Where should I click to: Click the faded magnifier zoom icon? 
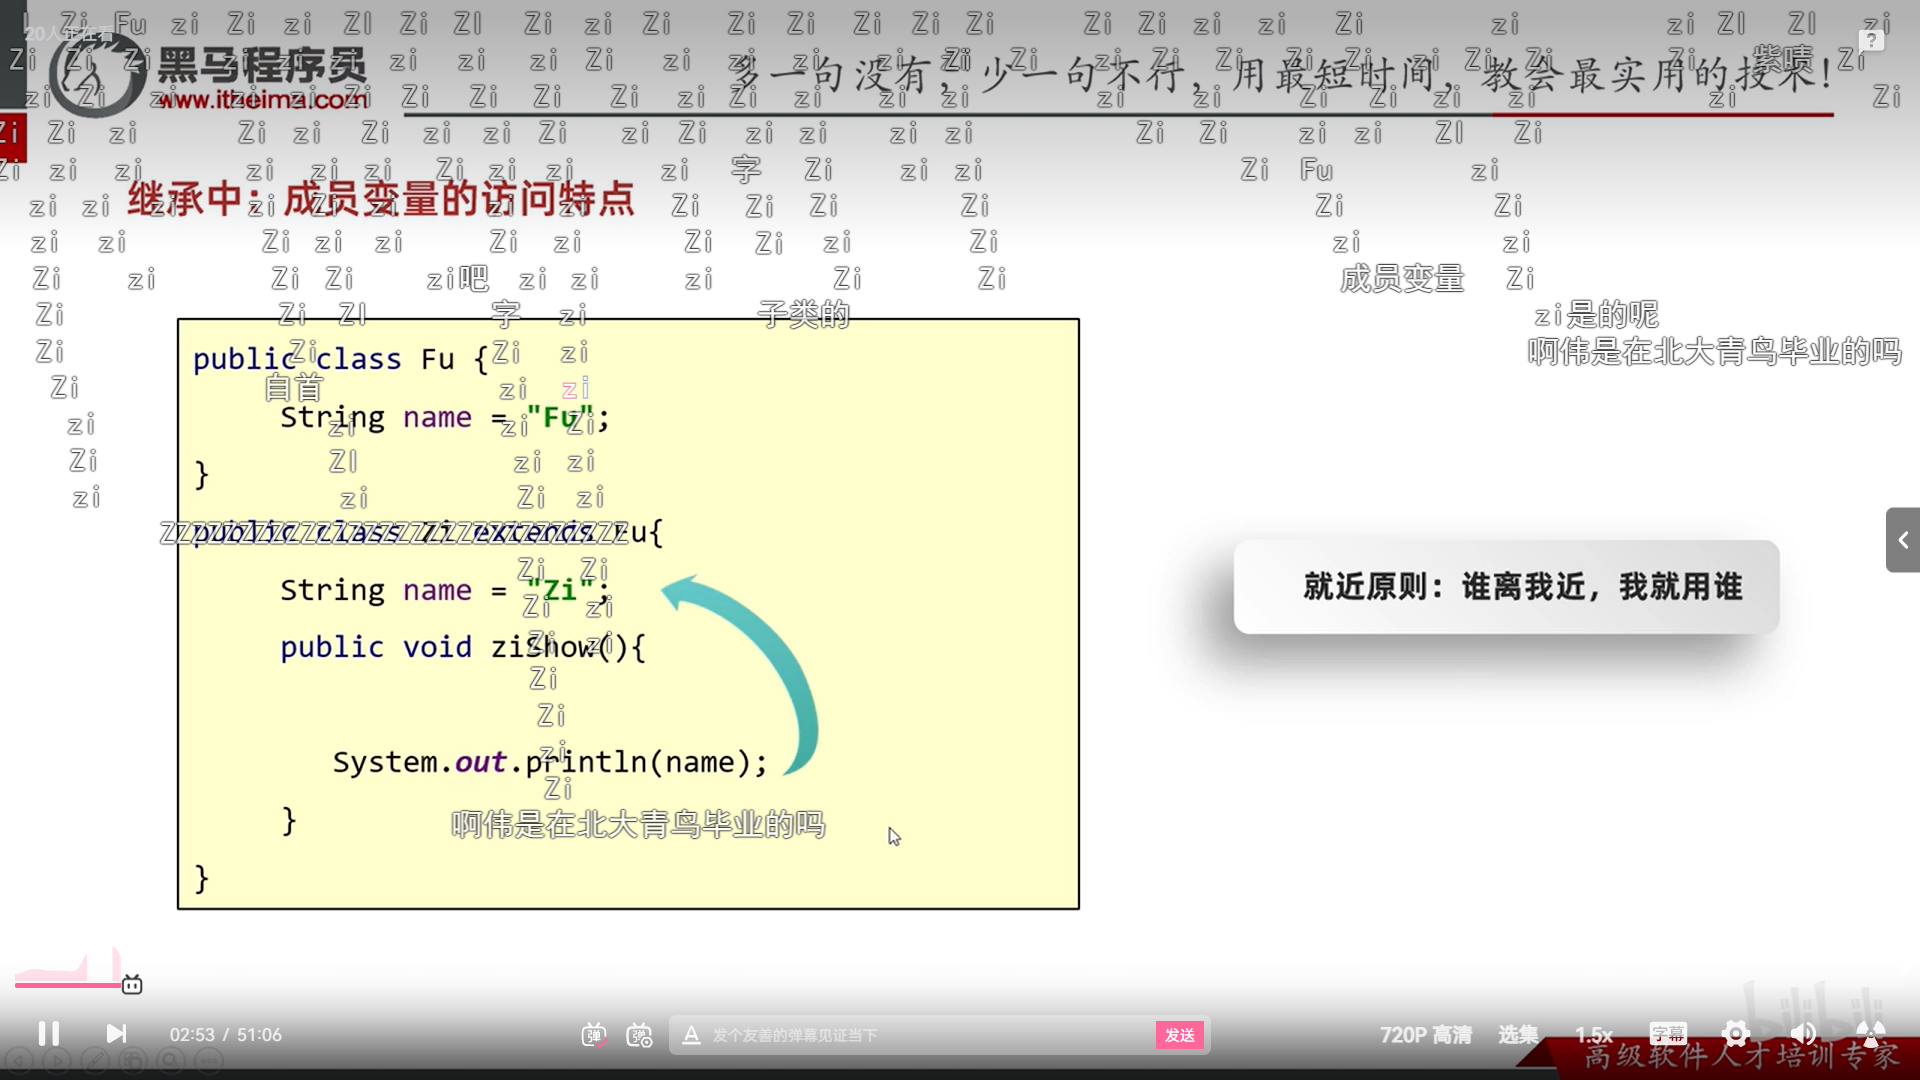(x=171, y=1061)
